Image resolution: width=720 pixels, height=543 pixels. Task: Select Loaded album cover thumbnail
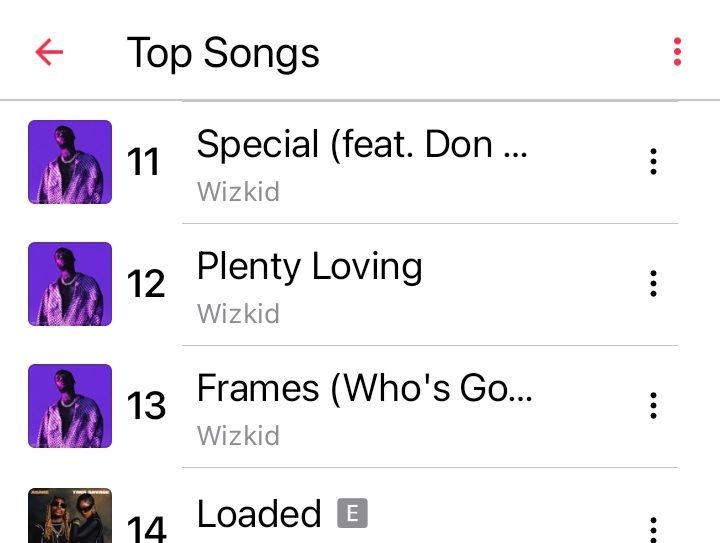click(70, 515)
